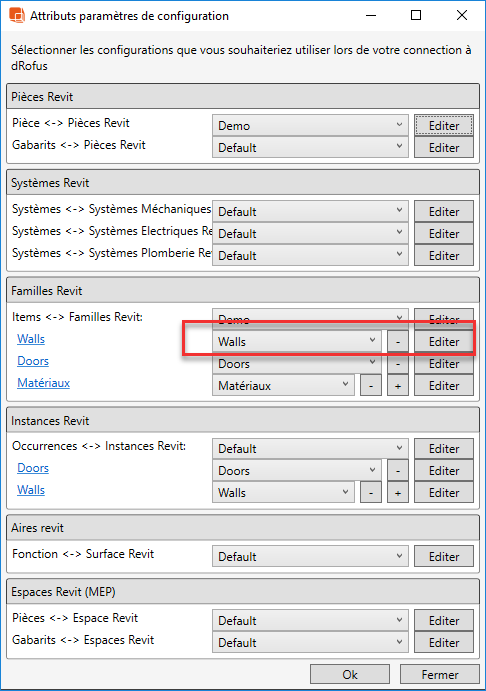This screenshot has width=486, height=691.
Task: Add a family config with Matériaux plus button
Action: coord(397,386)
